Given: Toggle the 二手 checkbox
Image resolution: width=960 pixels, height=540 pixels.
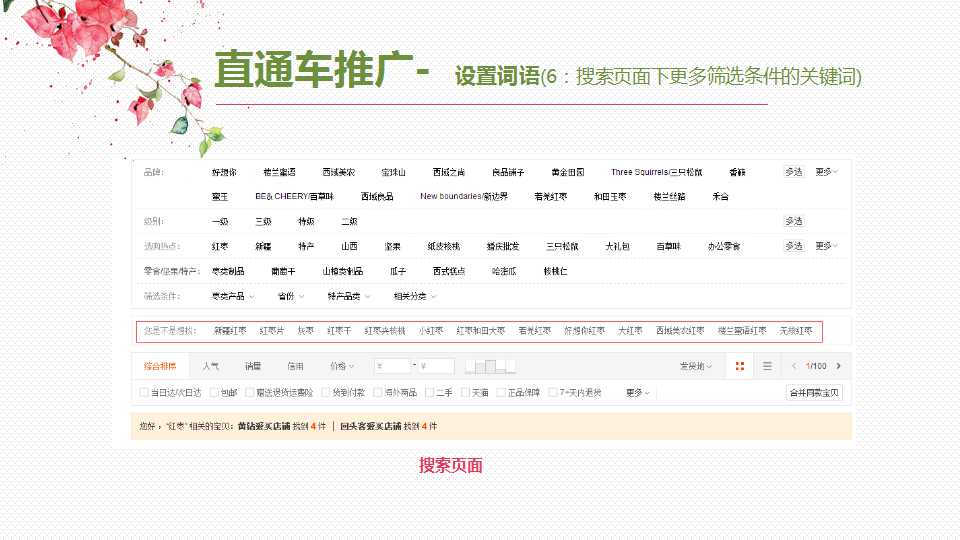Looking at the screenshot, I should click(430, 393).
